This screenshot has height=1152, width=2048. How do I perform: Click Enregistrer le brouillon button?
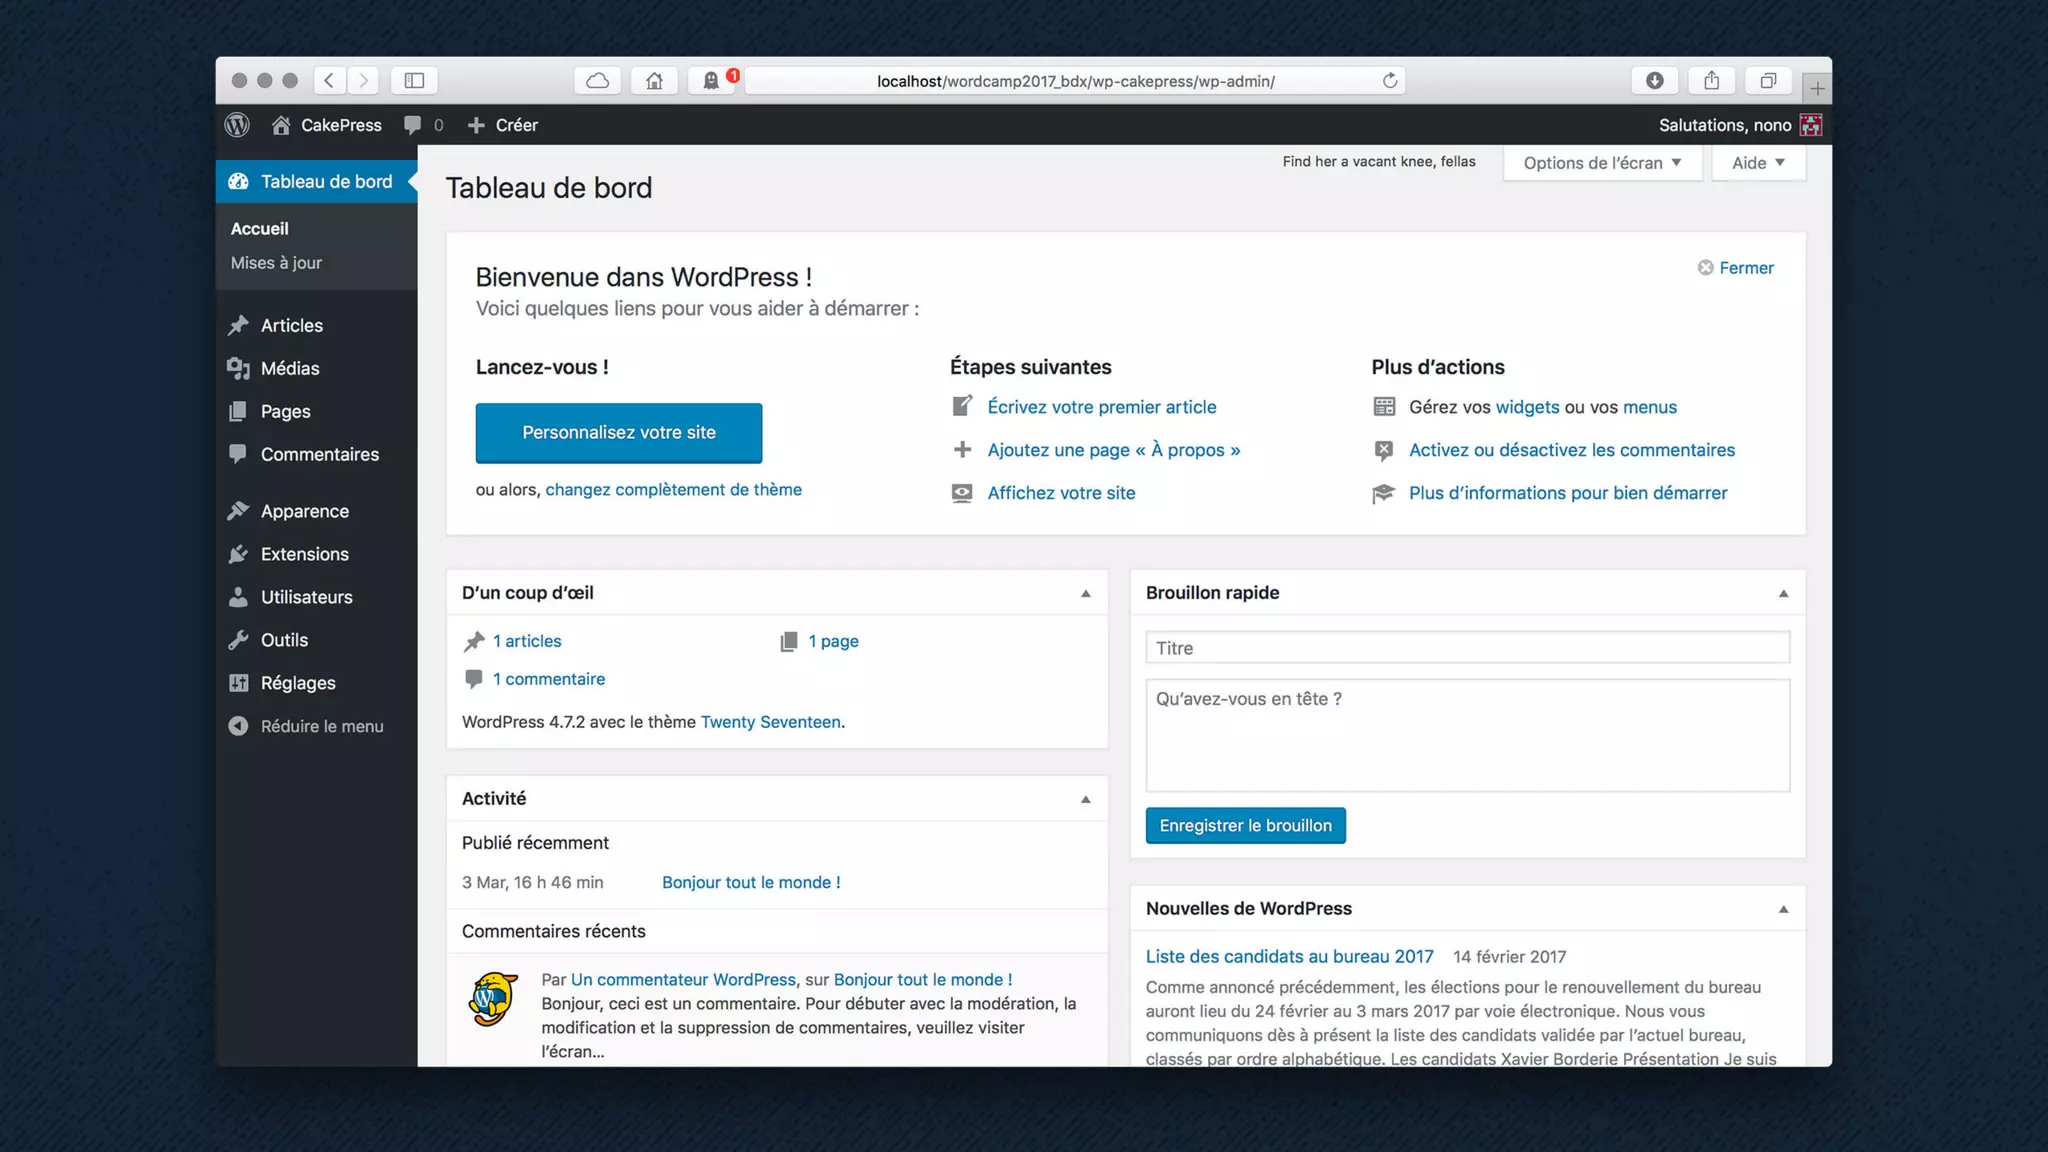click(x=1245, y=826)
